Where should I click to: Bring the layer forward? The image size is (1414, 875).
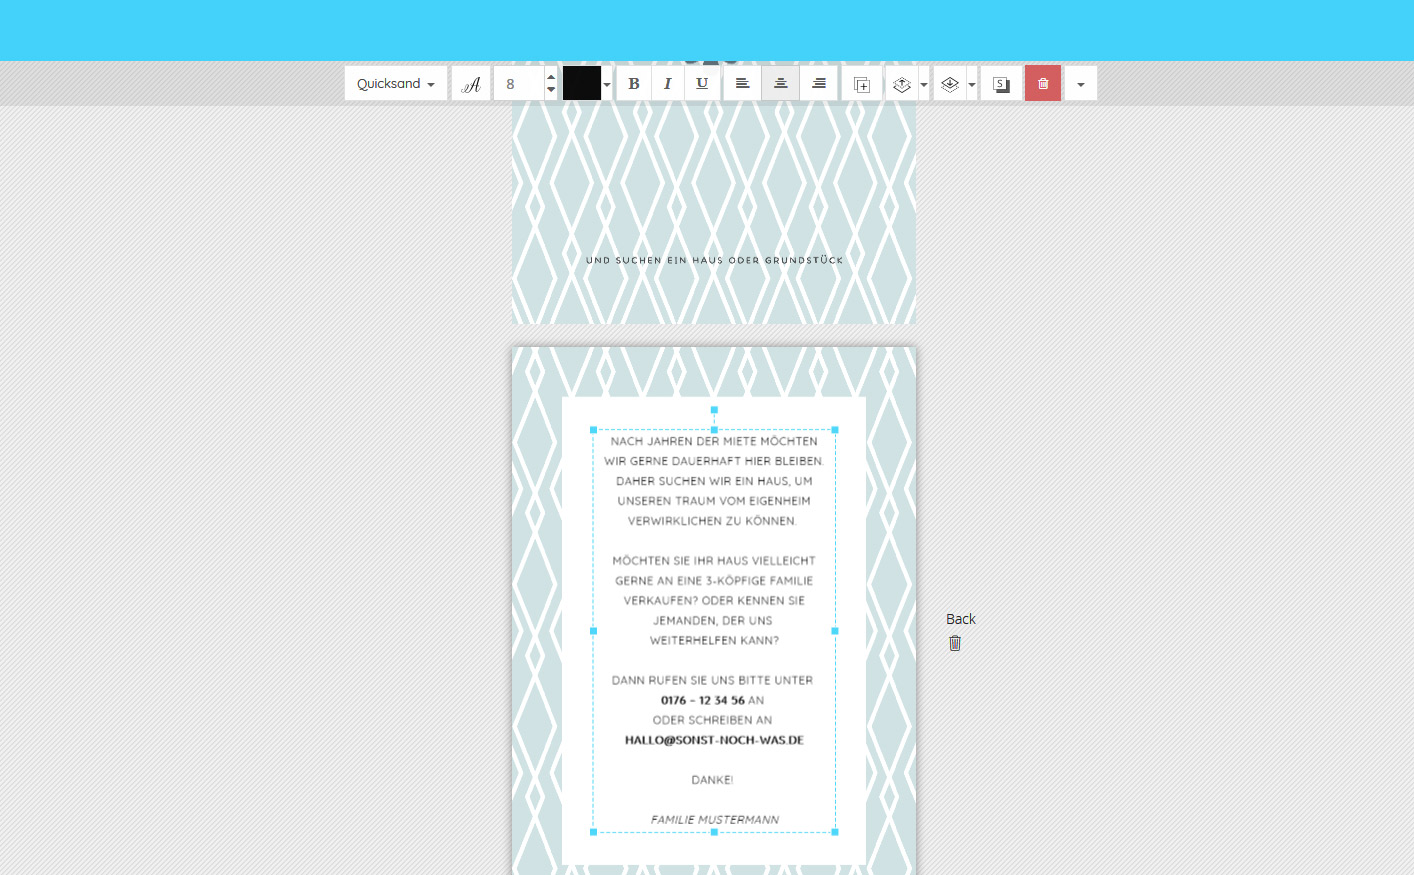(902, 84)
